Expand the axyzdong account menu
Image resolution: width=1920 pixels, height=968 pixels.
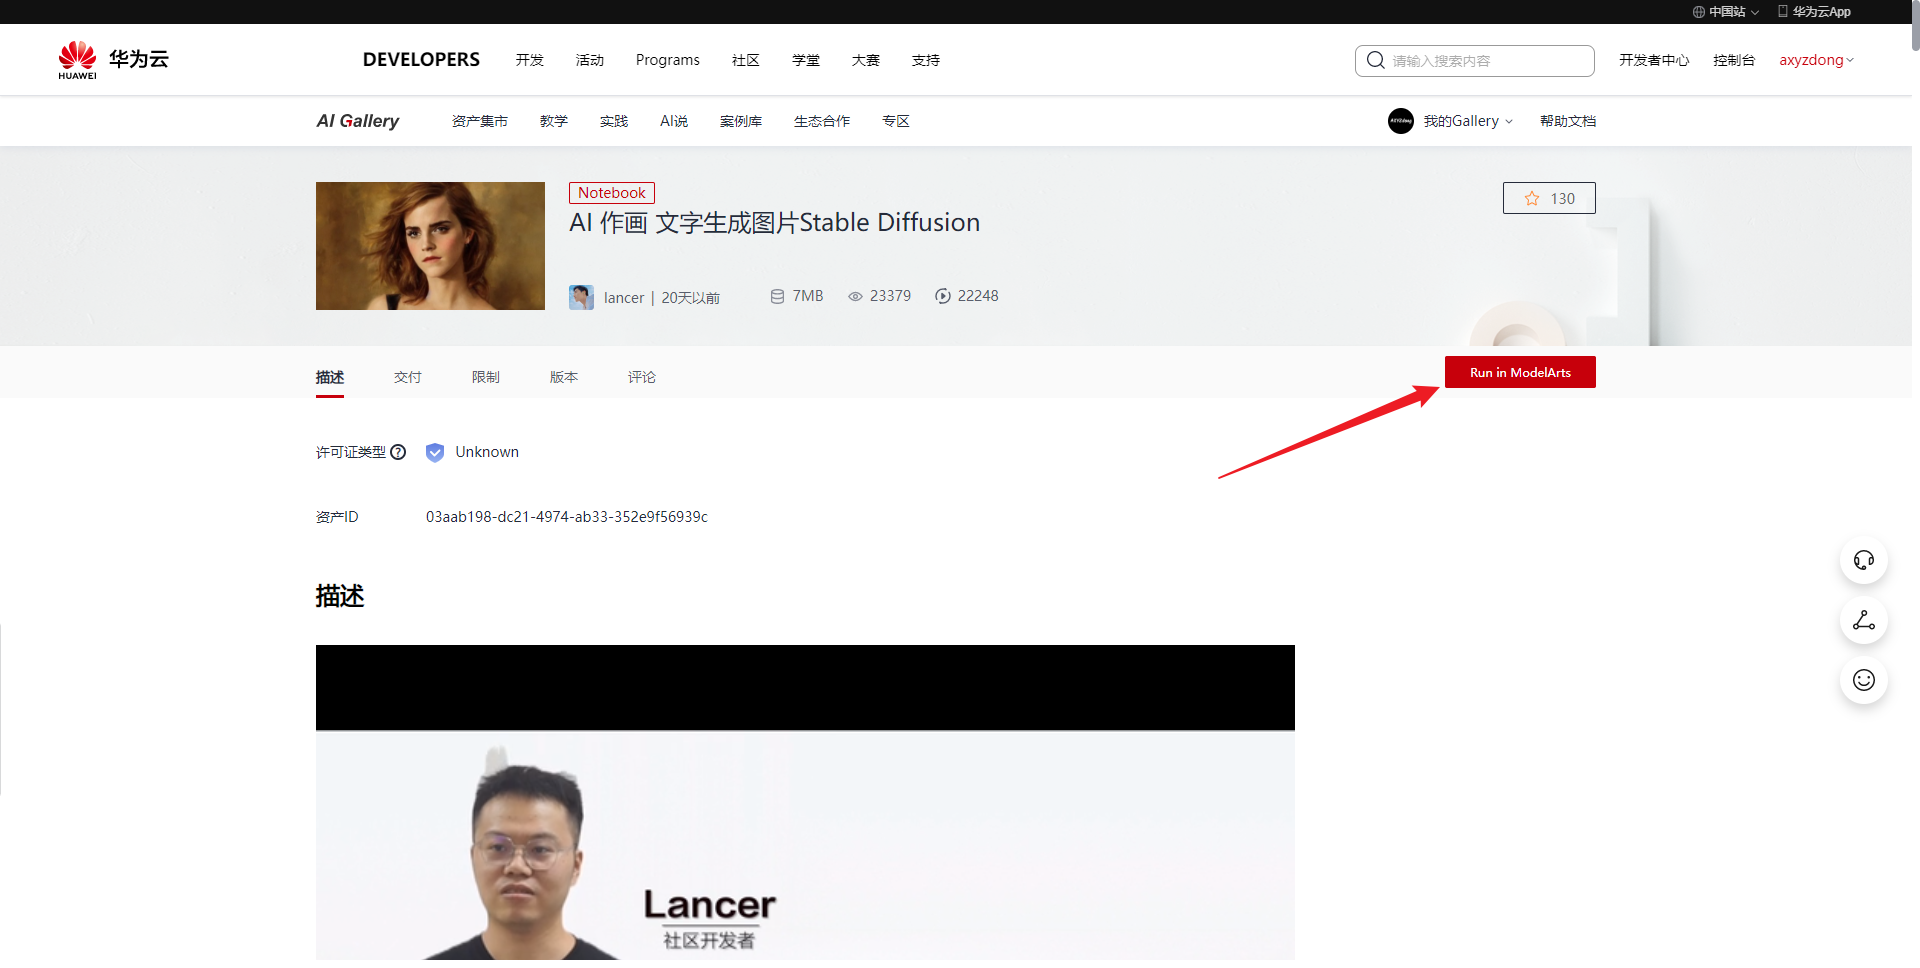[x=1816, y=60]
